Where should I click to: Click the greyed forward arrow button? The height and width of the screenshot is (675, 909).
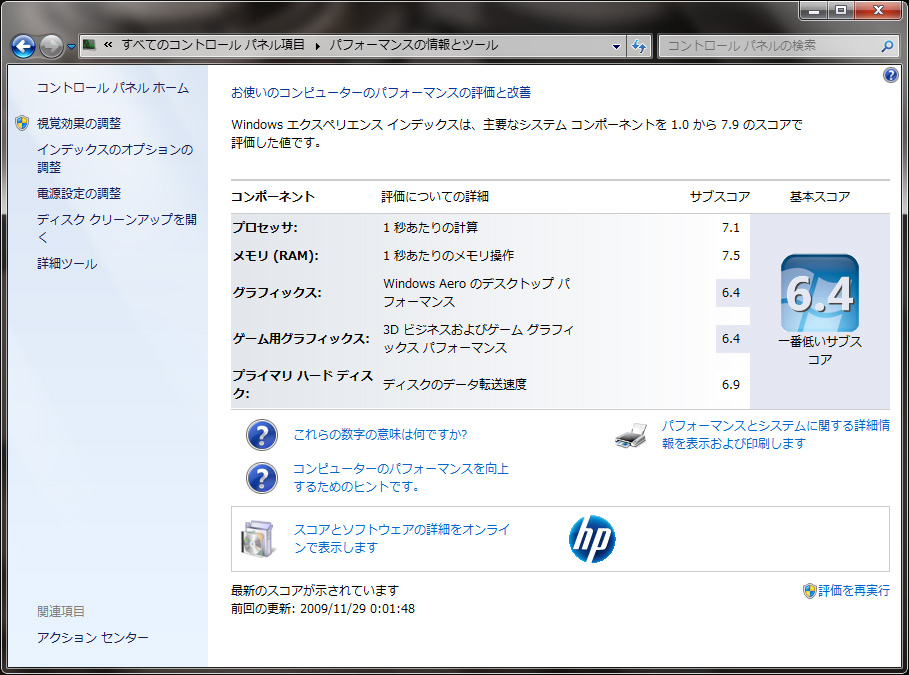[x=51, y=46]
